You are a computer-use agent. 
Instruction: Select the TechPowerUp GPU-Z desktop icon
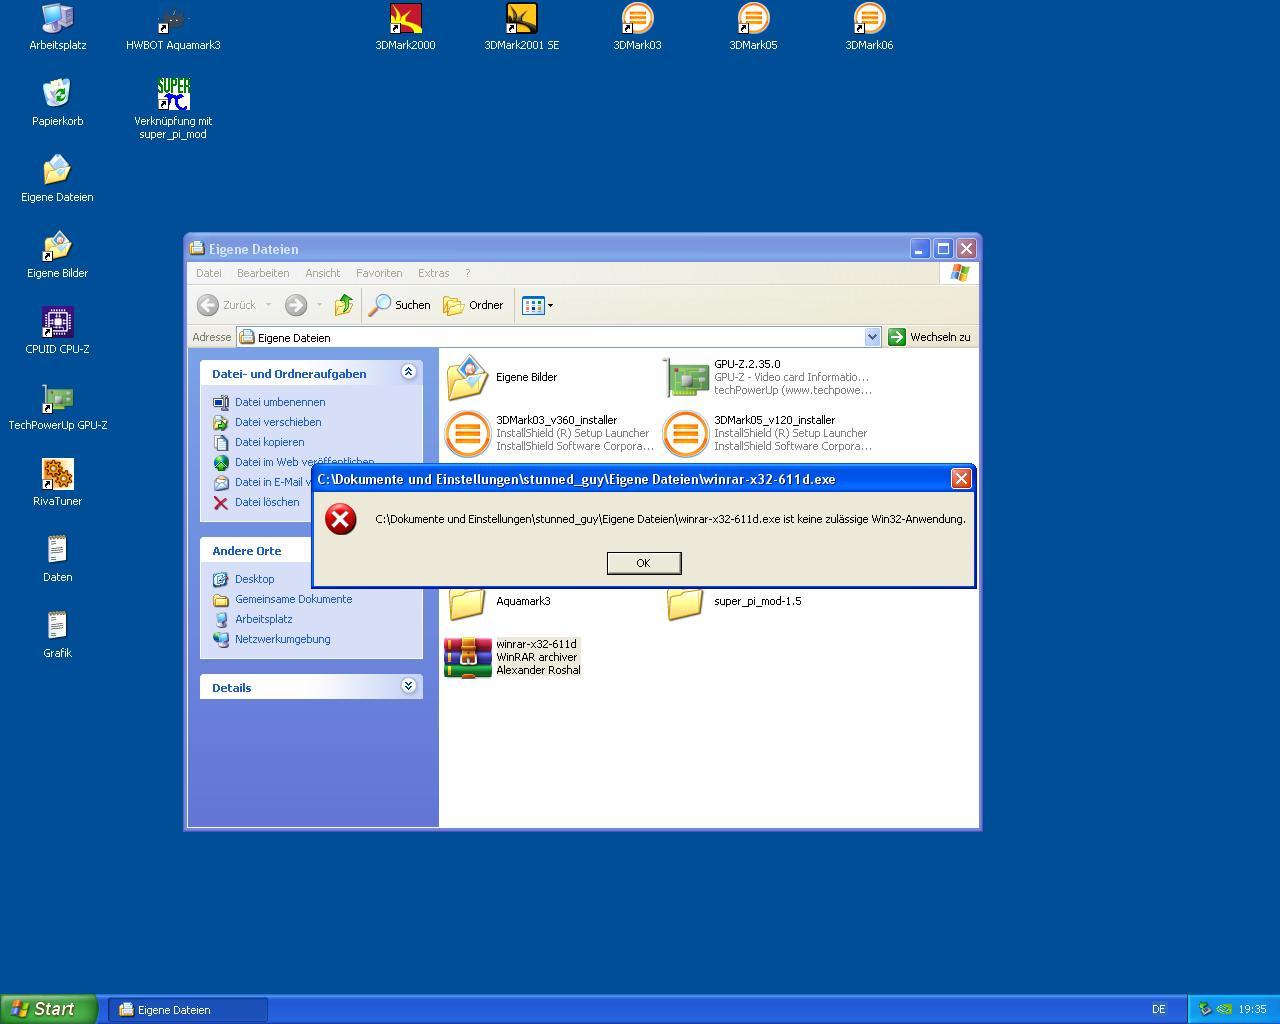(x=57, y=407)
